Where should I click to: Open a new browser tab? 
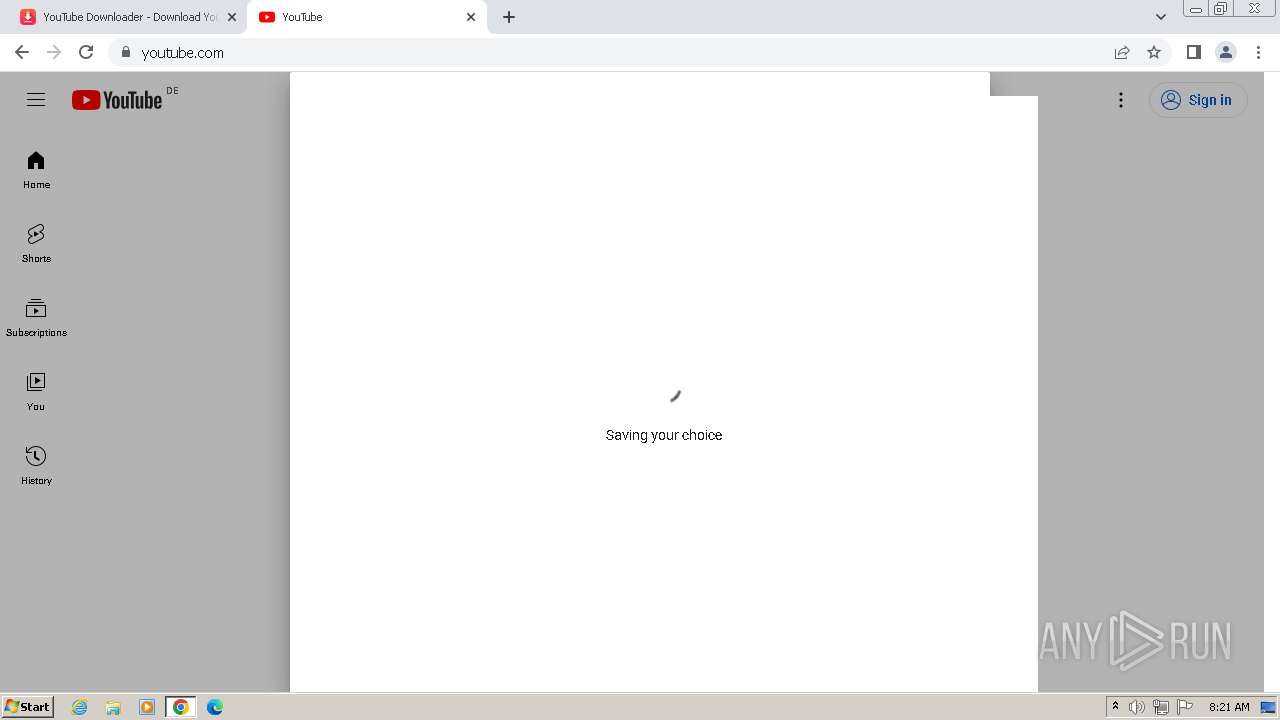(x=509, y=17)
